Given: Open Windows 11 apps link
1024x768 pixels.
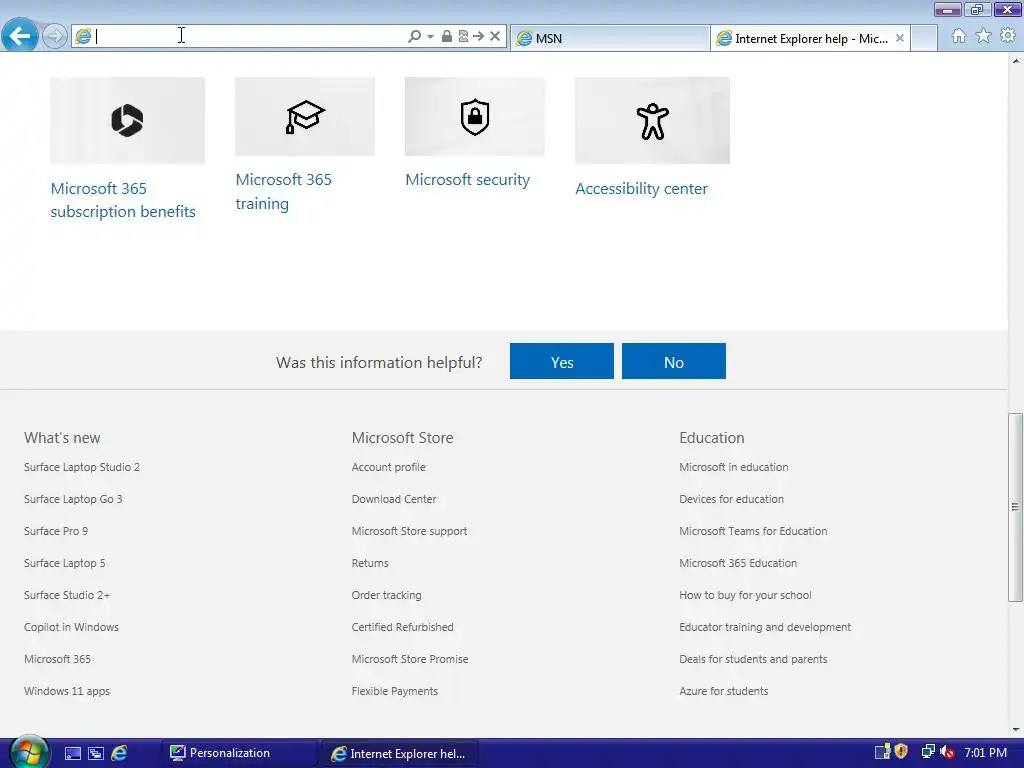Looking at the screenshot, I should 67,691.
